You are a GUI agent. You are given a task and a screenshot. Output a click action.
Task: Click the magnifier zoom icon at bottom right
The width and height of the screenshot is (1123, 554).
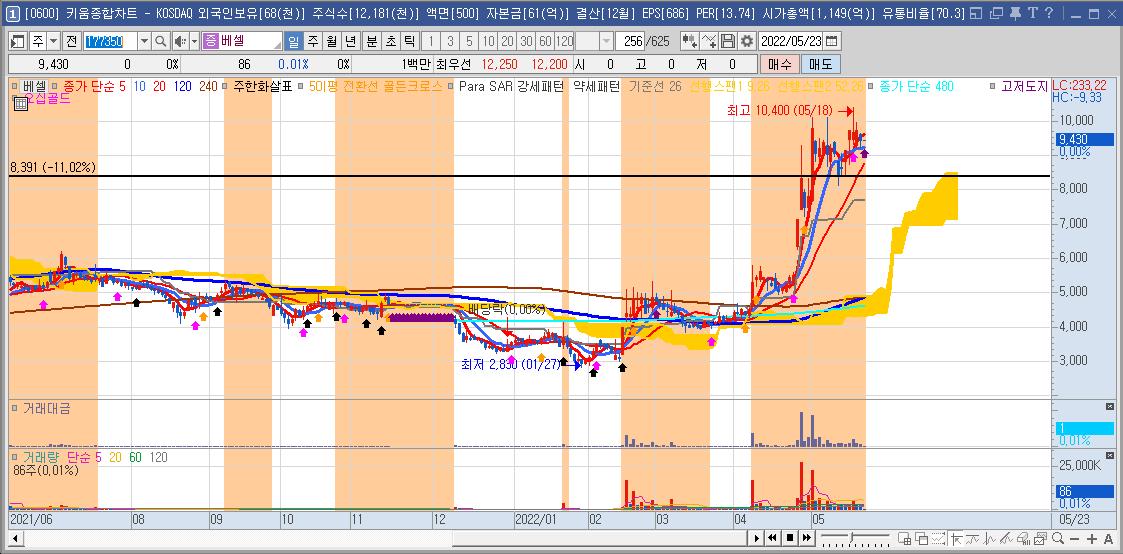click(1058, 538)
